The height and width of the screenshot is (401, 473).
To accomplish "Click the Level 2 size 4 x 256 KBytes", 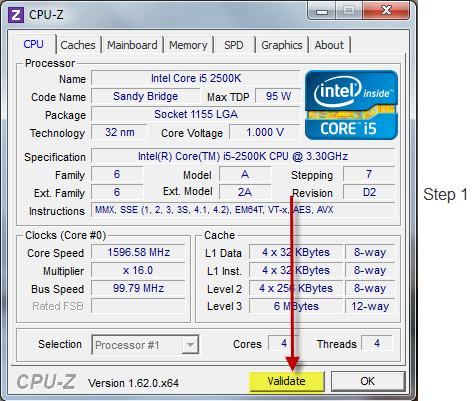I will click(x=296, y=288).
